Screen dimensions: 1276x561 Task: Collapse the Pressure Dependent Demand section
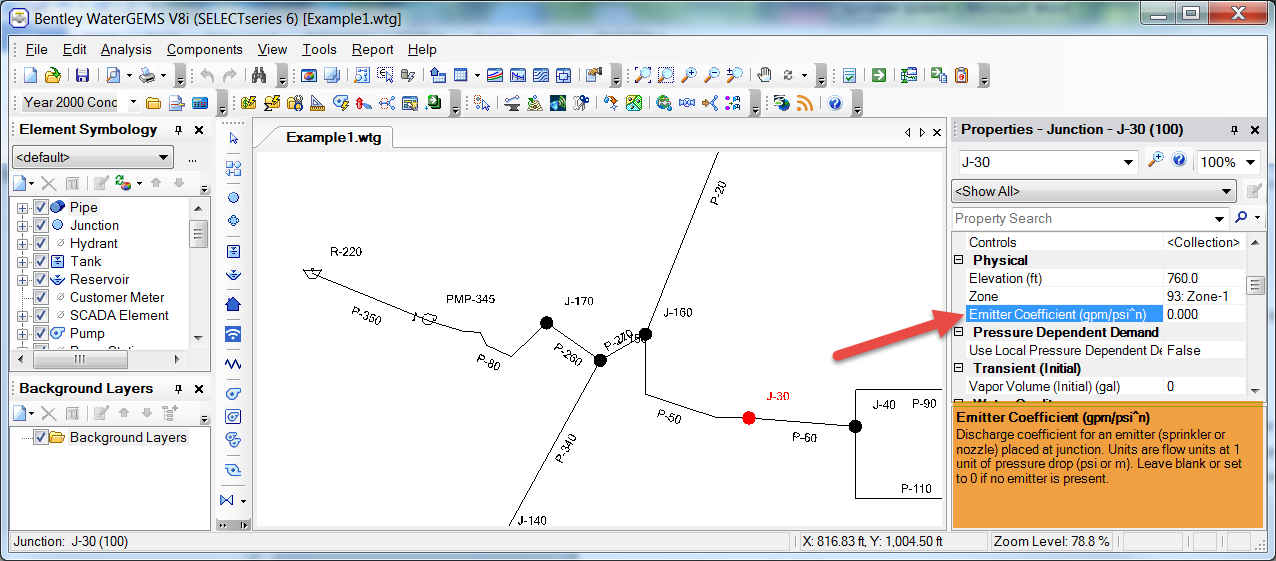[x=958, y=332]
